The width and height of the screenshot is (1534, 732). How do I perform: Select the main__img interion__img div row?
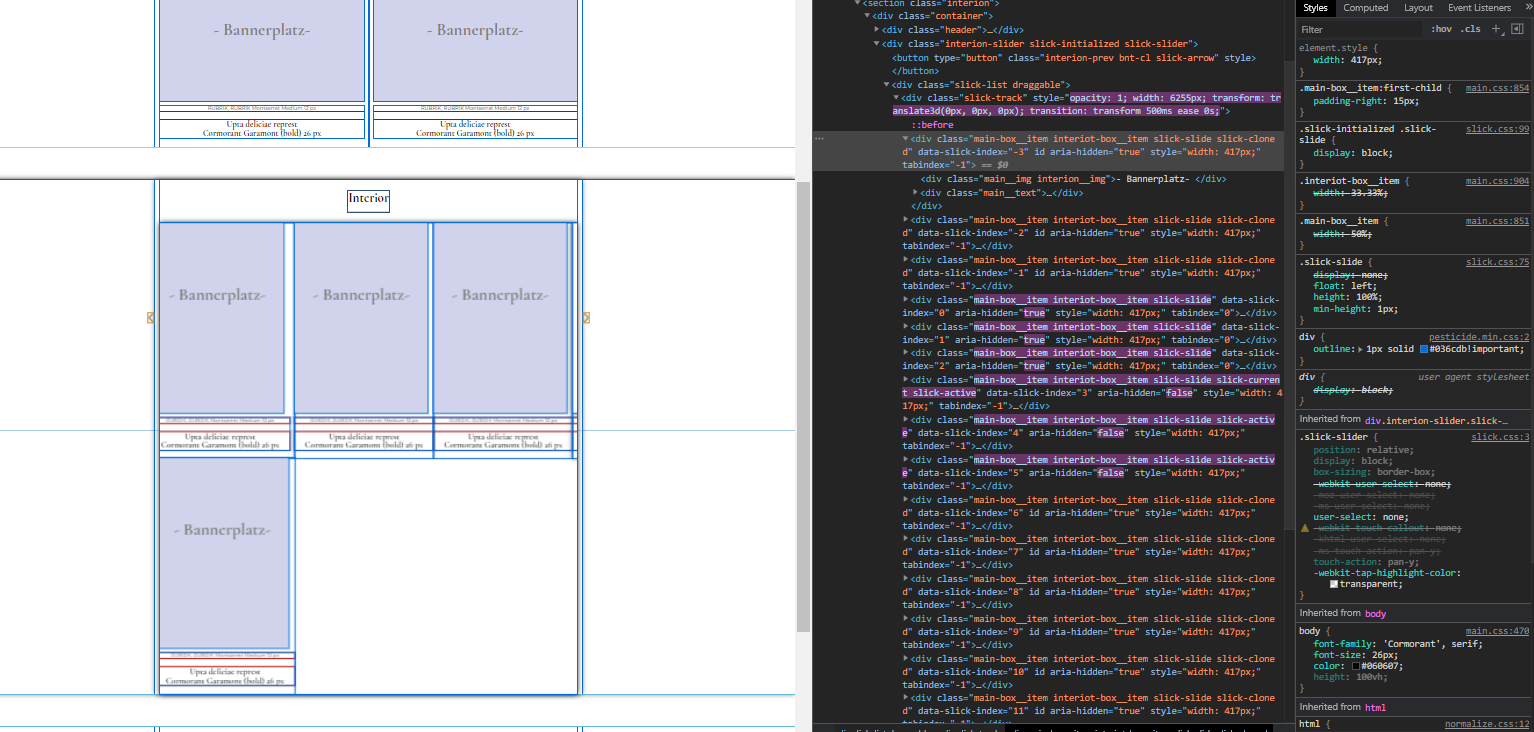click(x=1073, y=179)
